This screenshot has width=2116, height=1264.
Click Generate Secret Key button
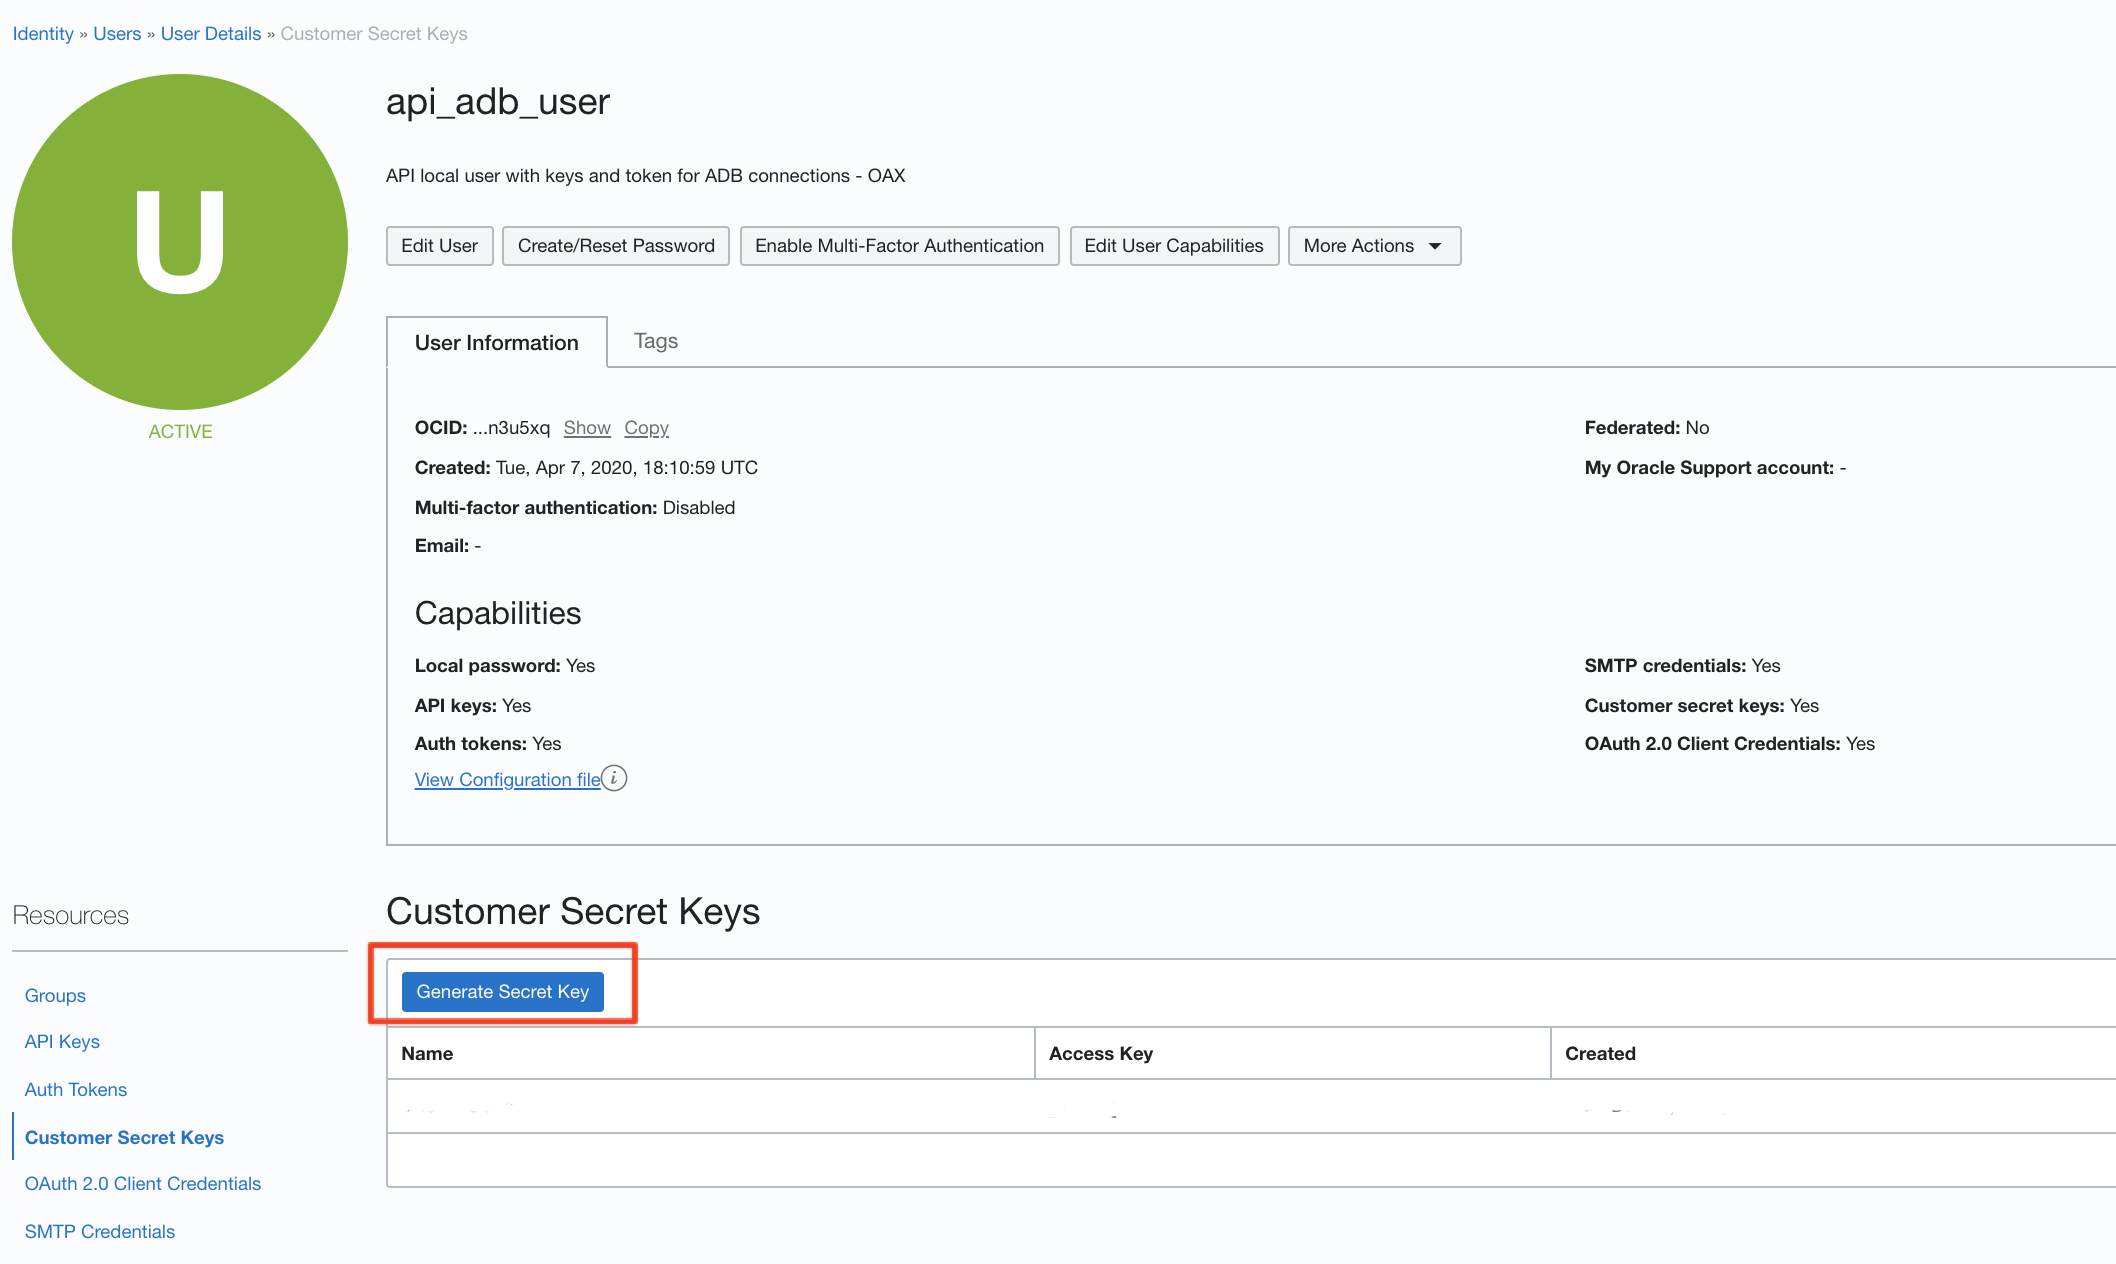click(x=502, y=992)
